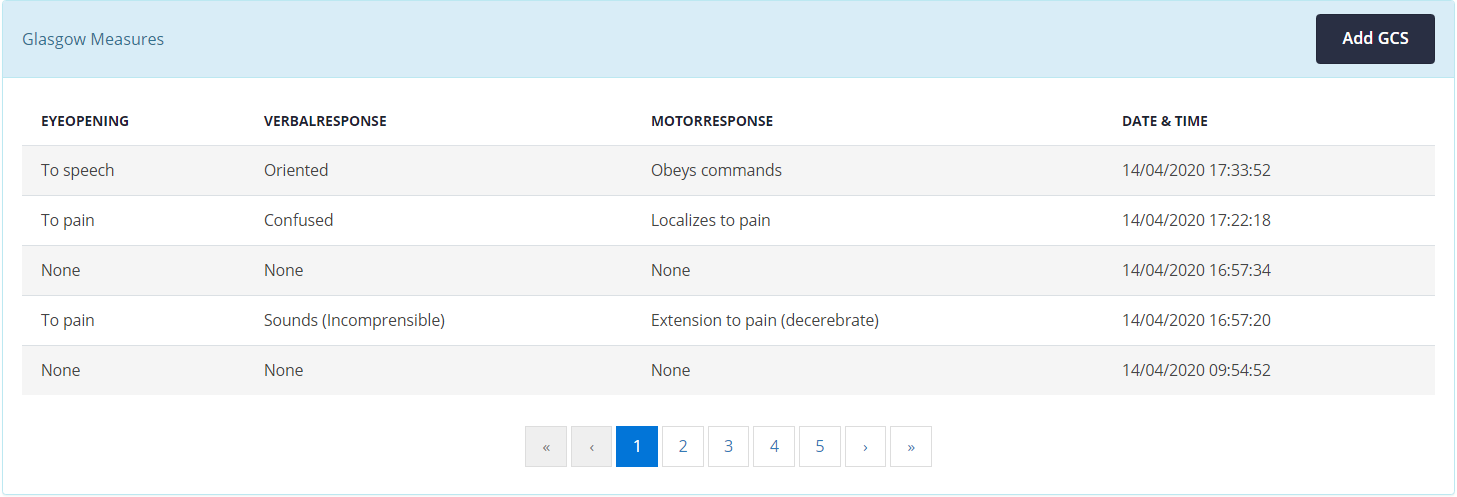
Task: Open page 5 of Glasgow Measures
Action: [820, 447]
